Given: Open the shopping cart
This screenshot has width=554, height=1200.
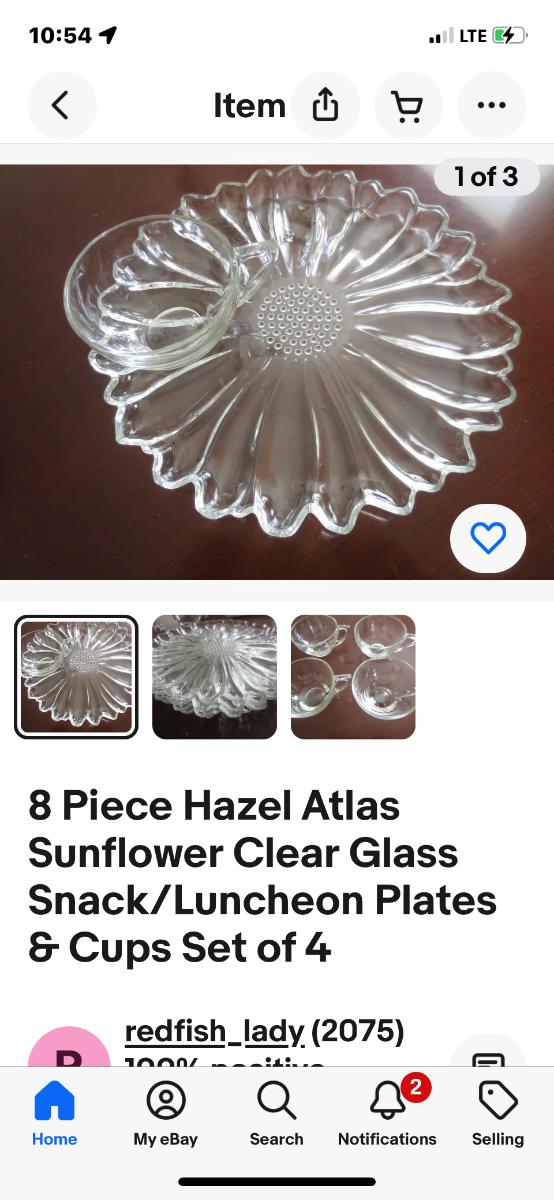Looking at the screenshot, I should pyautogui.click(x=408, y=105).
